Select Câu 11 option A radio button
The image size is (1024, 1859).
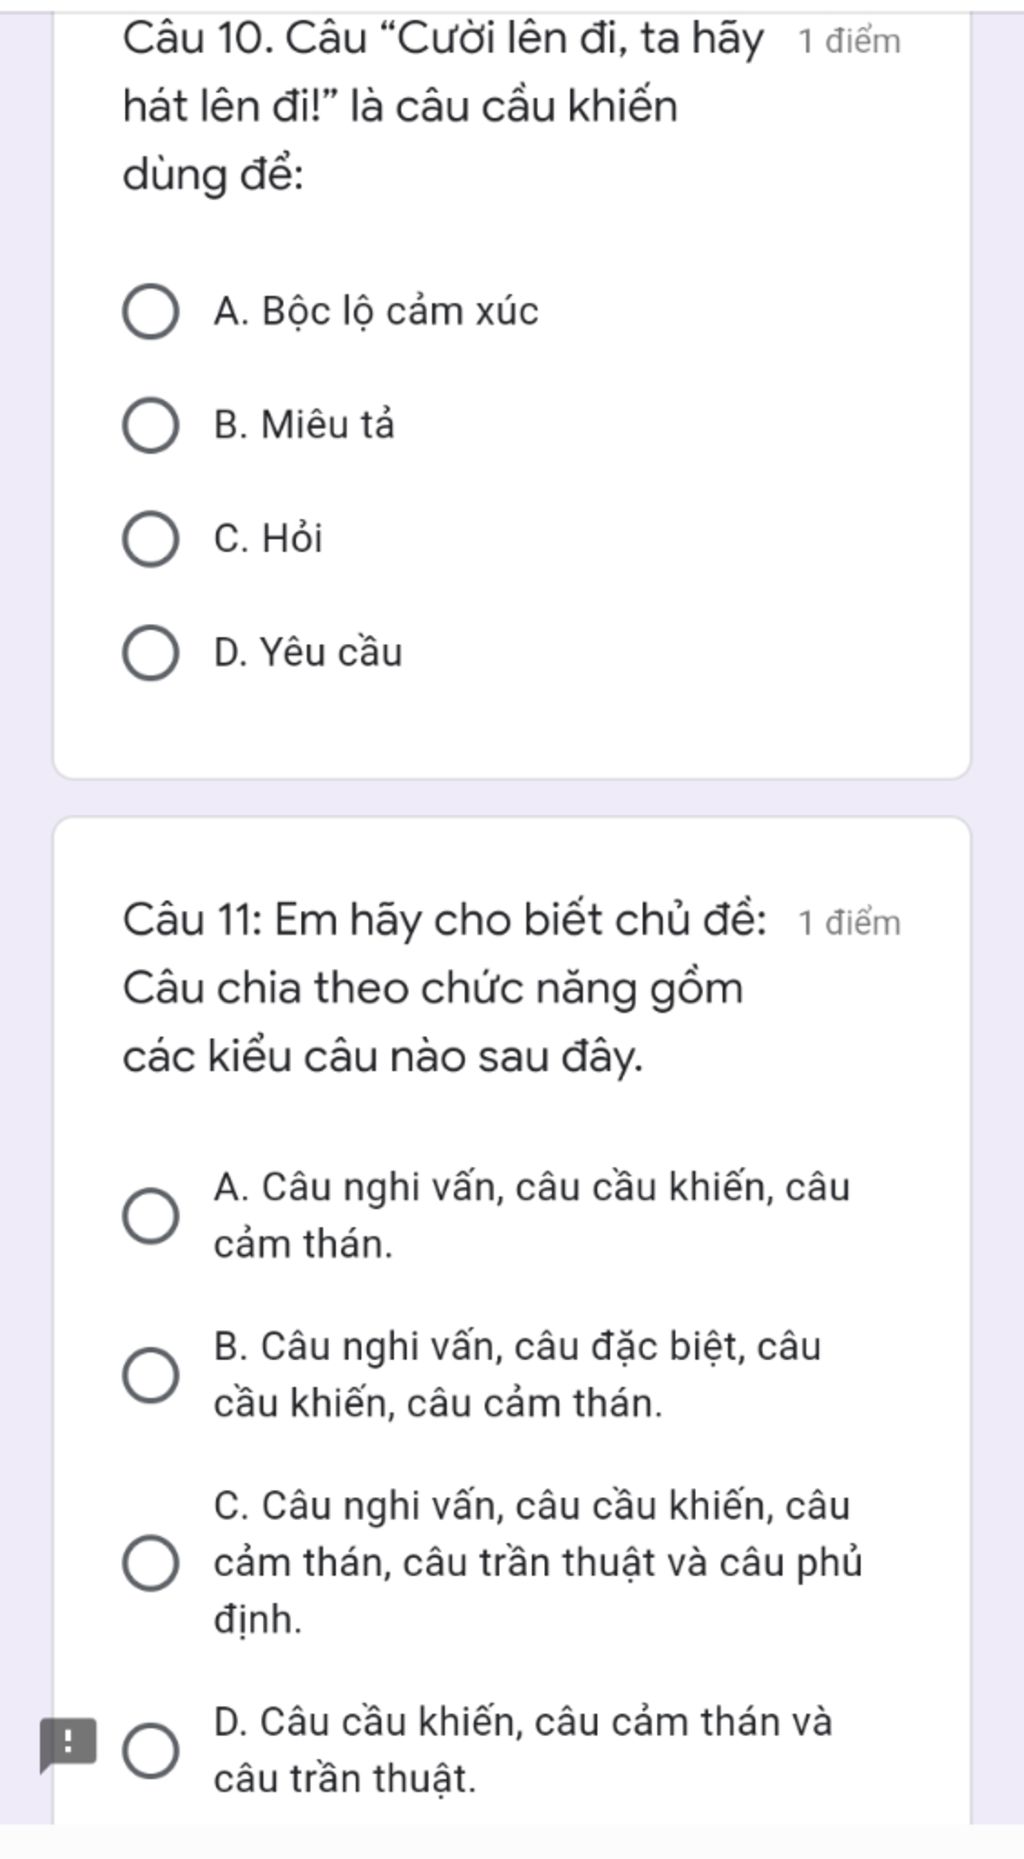(x=151, y=1216)
